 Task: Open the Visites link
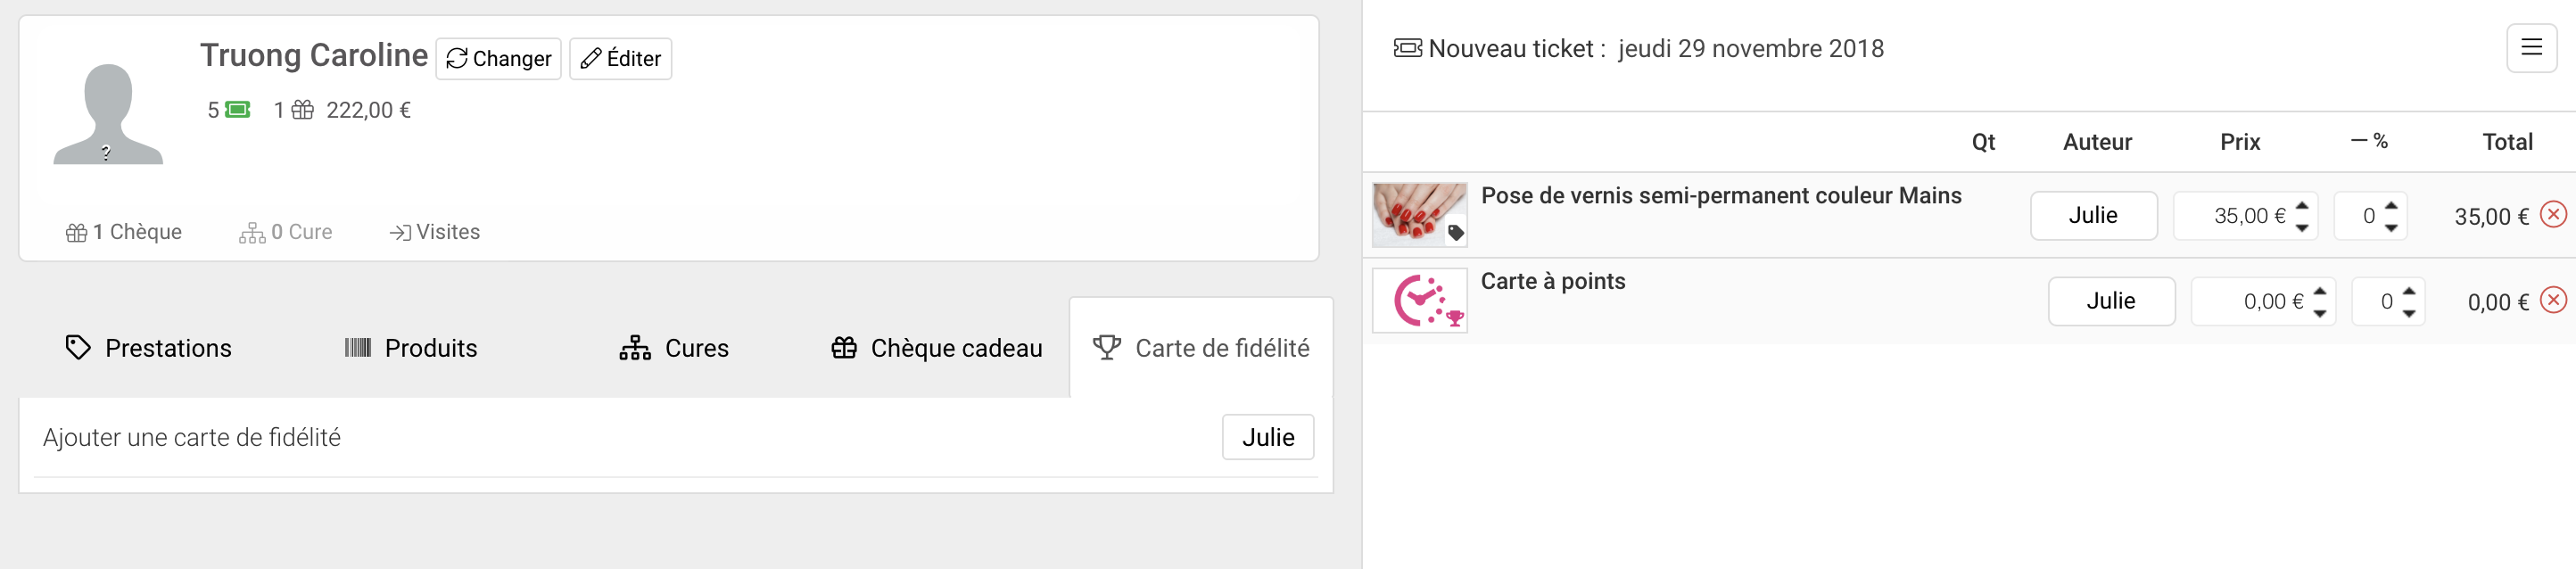tap(434, 232)
